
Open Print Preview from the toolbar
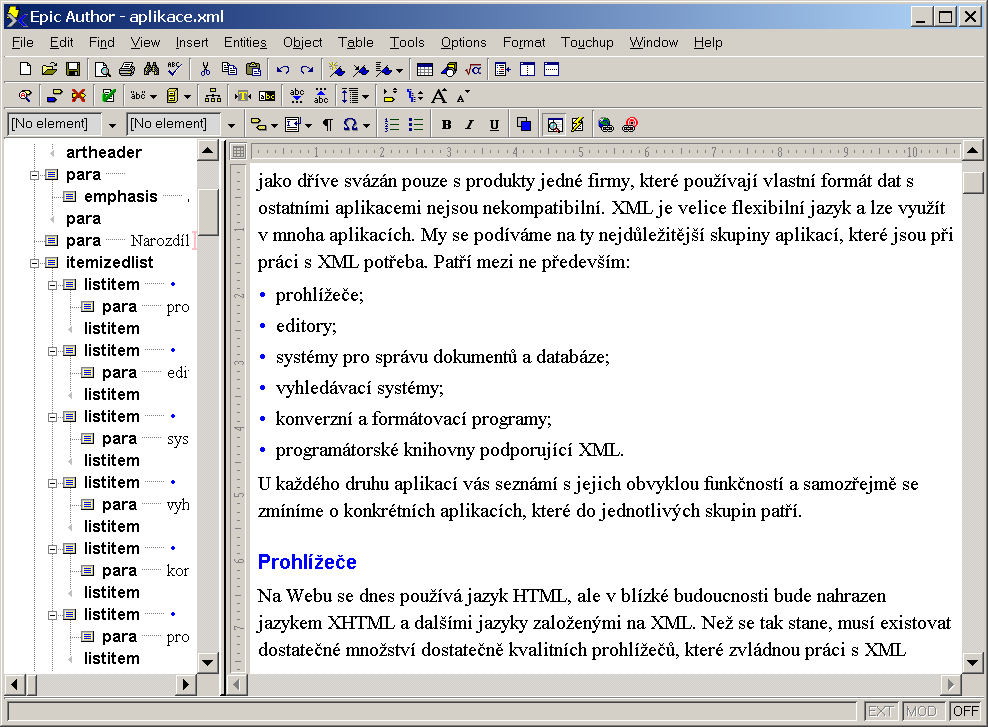tap(102, 69)
